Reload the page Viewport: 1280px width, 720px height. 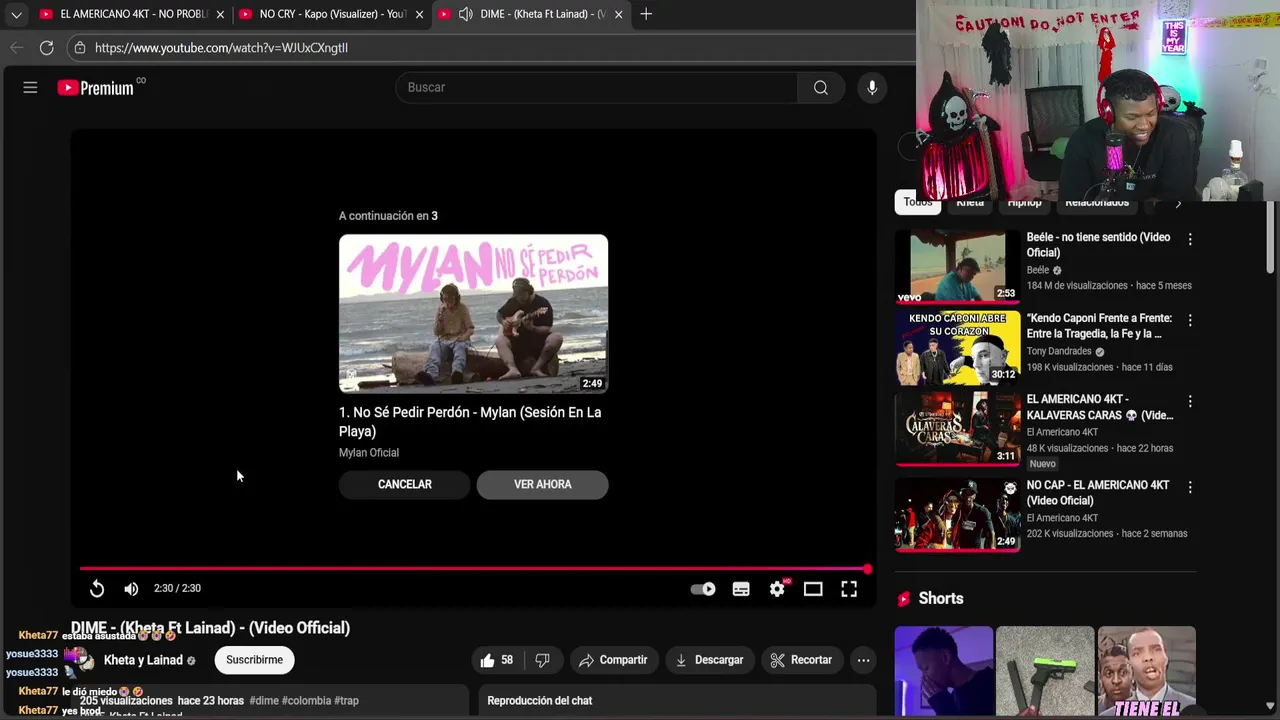click(46, 47)
